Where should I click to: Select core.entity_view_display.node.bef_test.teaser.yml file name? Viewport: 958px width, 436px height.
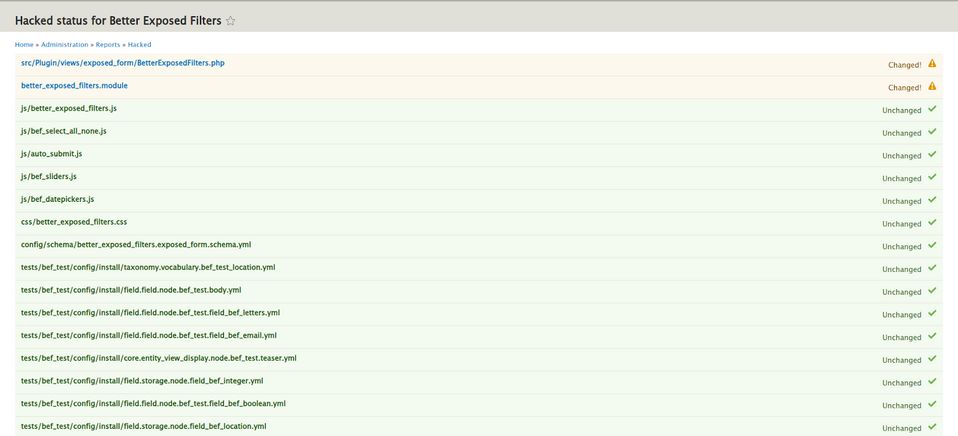[x=159, y=358]
